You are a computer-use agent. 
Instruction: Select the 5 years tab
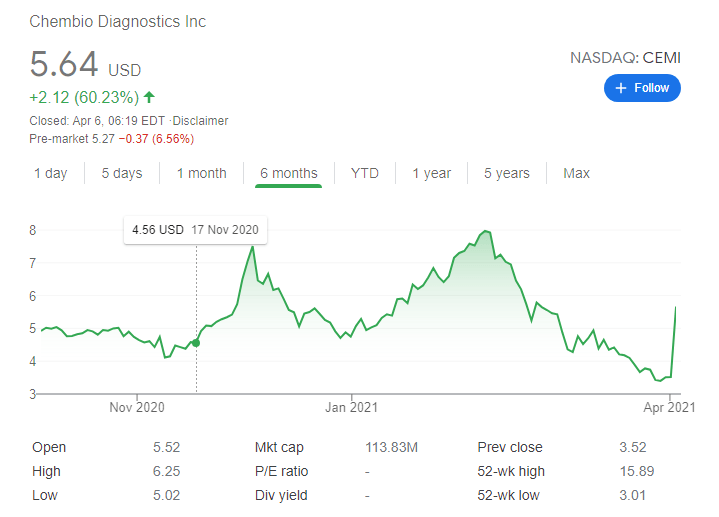507,173
